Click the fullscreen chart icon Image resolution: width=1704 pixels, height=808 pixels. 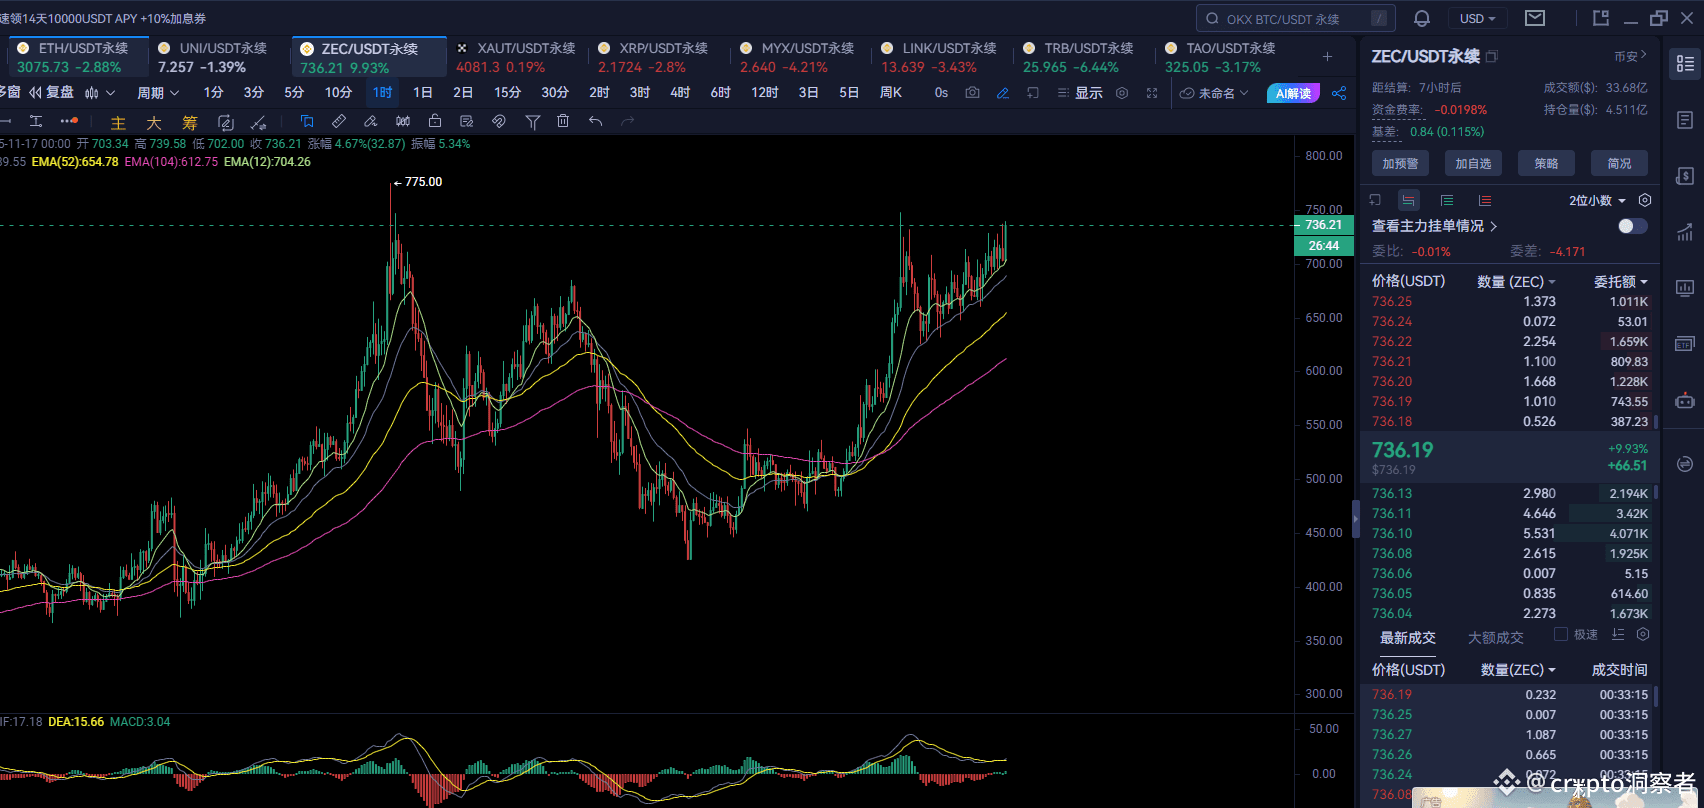pos(1152,93)
